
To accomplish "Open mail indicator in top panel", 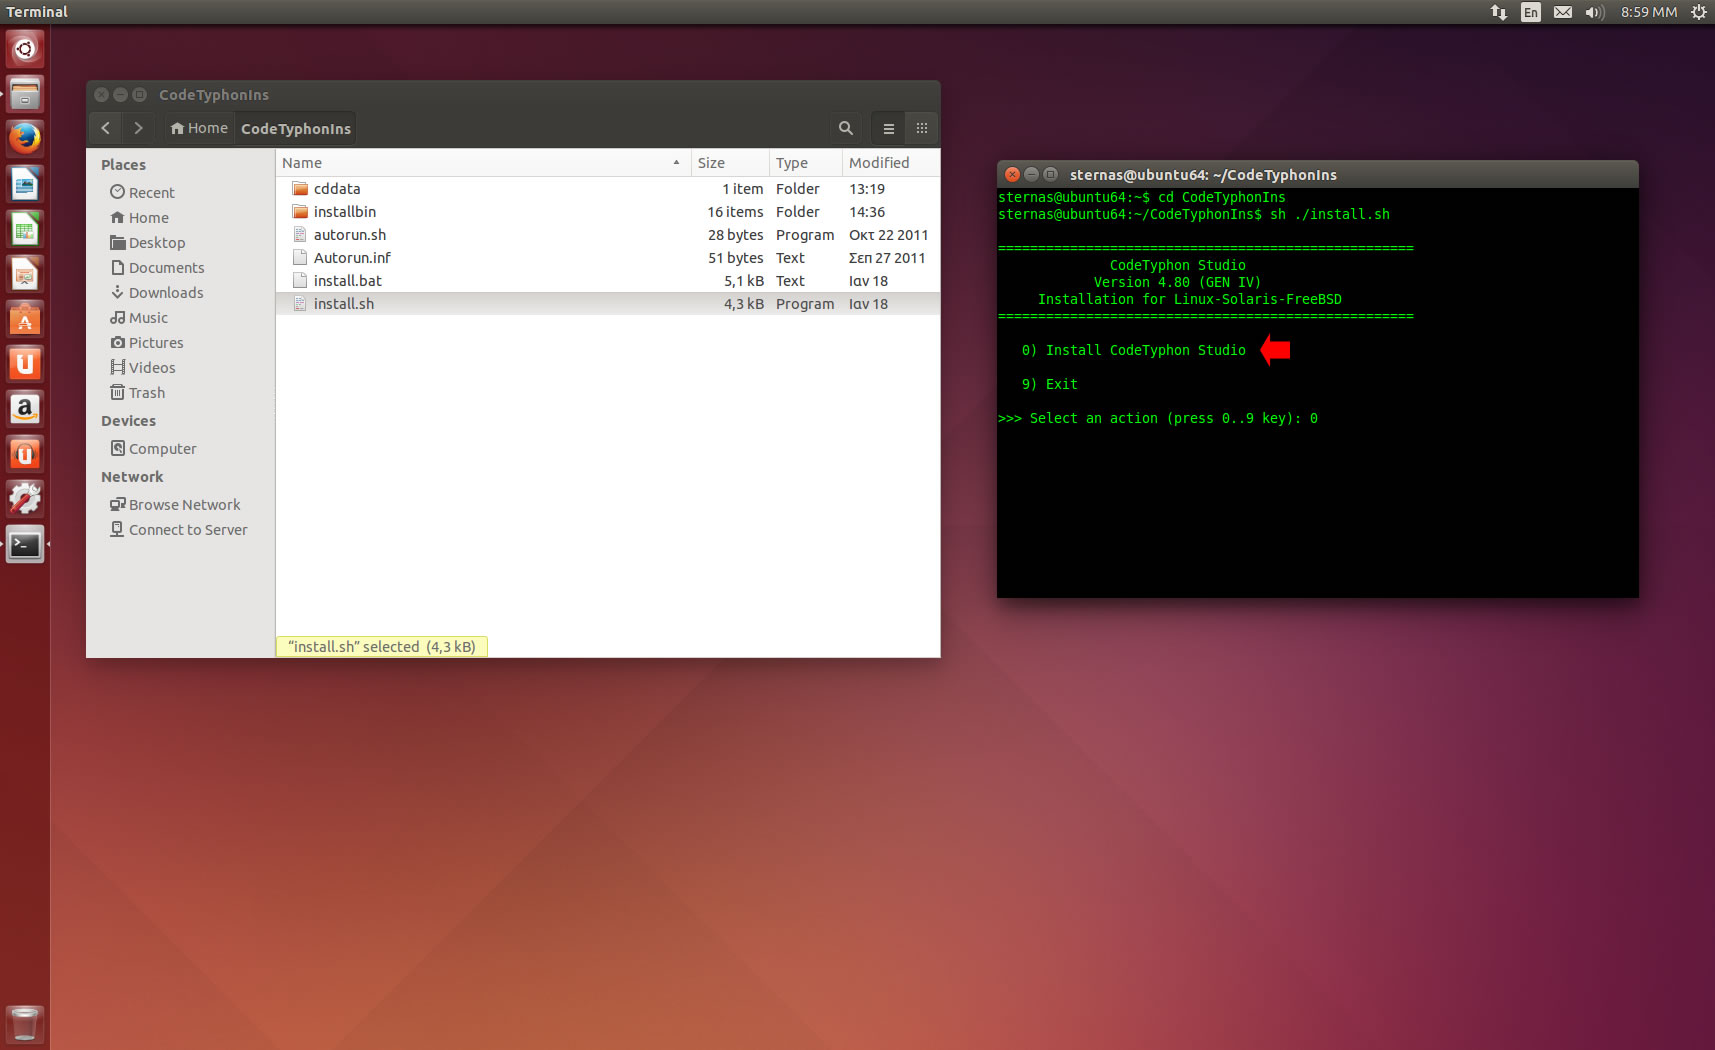I will pyautogui.click(x=1563, y=12).
